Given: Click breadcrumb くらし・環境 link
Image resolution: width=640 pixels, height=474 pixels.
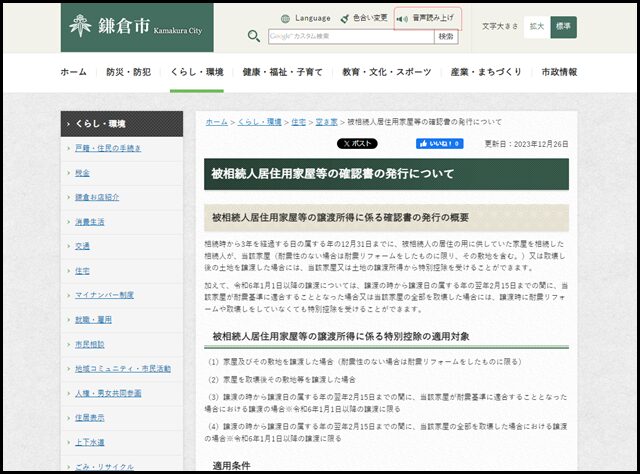Looking at the screenshot, I should pos(260,122).
